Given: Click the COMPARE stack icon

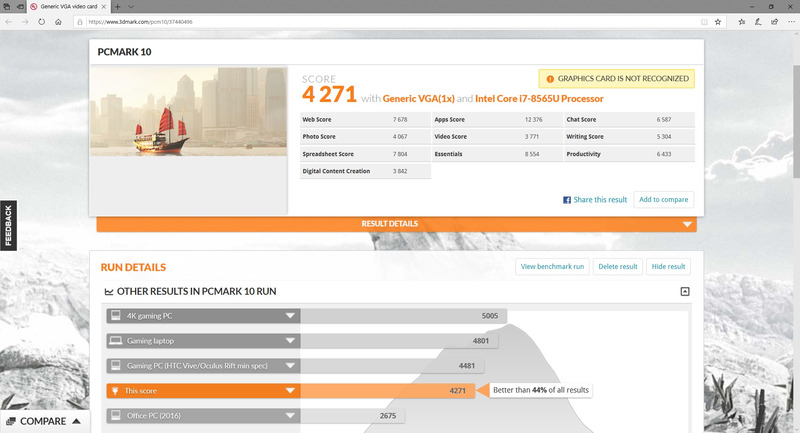Looking at the screenshot, I should 11,422.
